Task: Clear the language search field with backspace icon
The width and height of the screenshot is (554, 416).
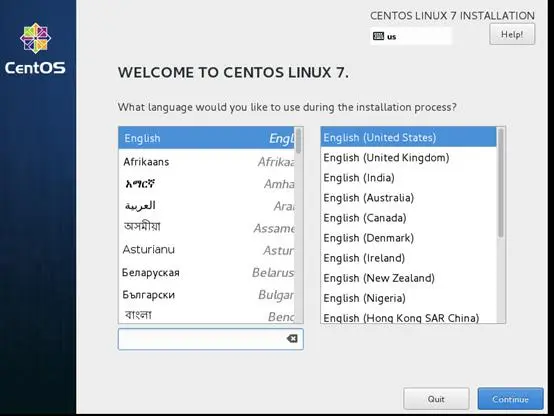Action: (x=292, y=339)
